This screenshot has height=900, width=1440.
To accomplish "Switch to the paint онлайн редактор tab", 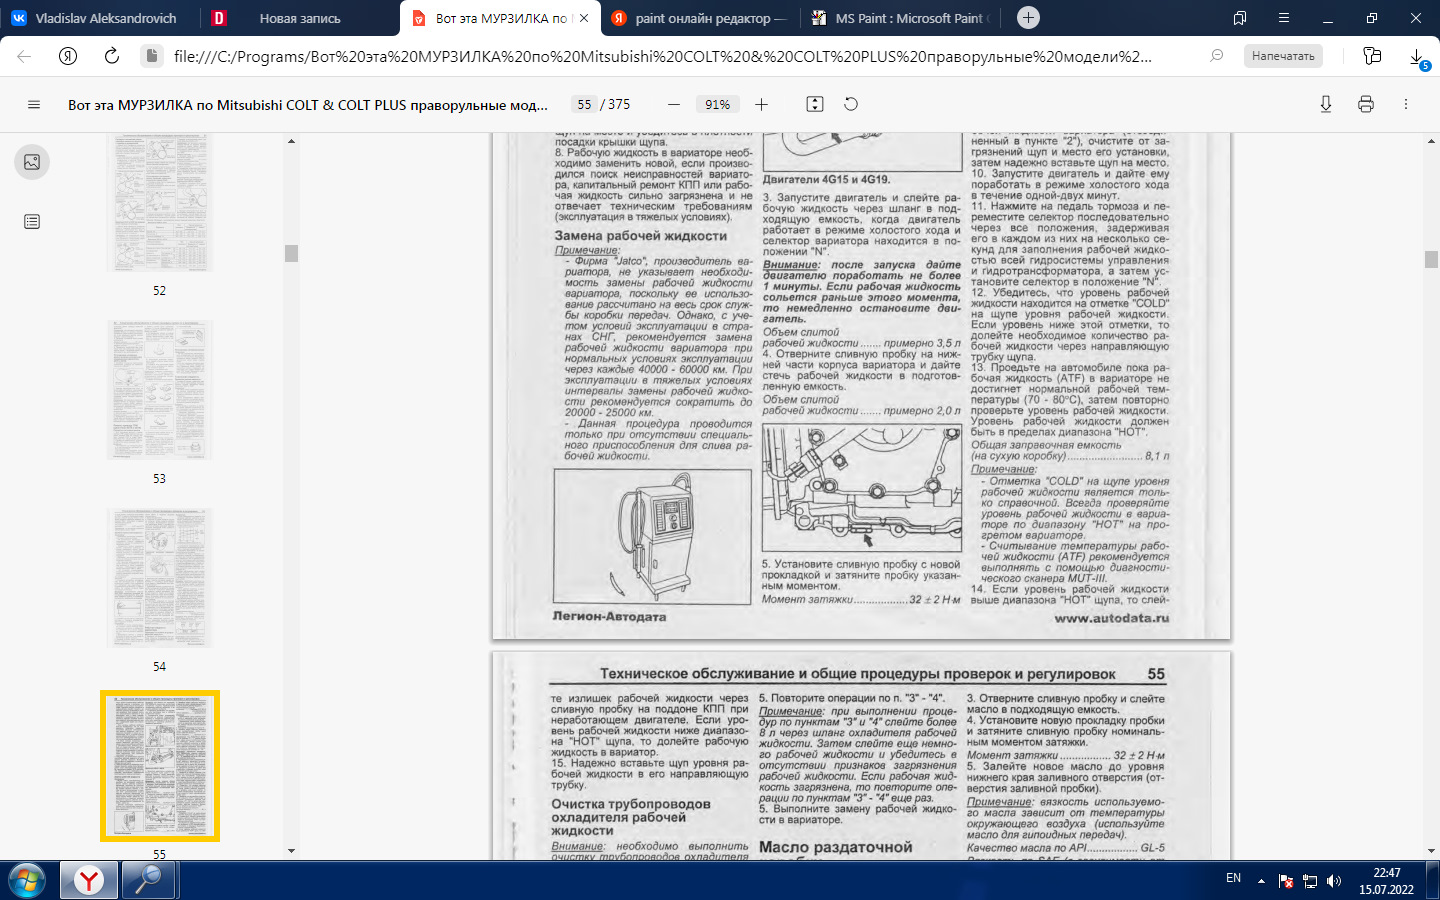I will click(700, 18).
